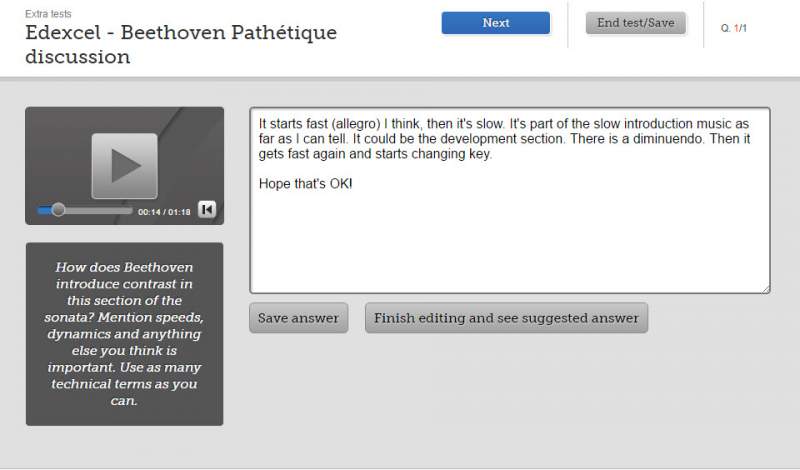Play the audio clip with the large play button
The width and height of the screenshot is (800, 470).
[x=124, y=166]
